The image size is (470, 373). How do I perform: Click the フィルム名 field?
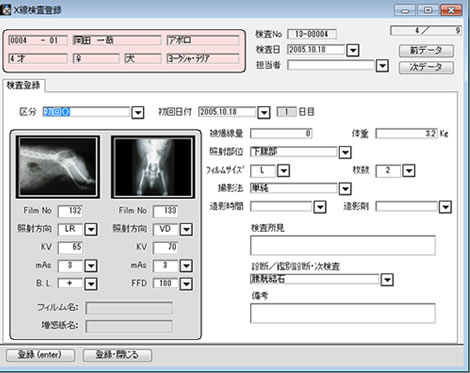tap(129, 308)
